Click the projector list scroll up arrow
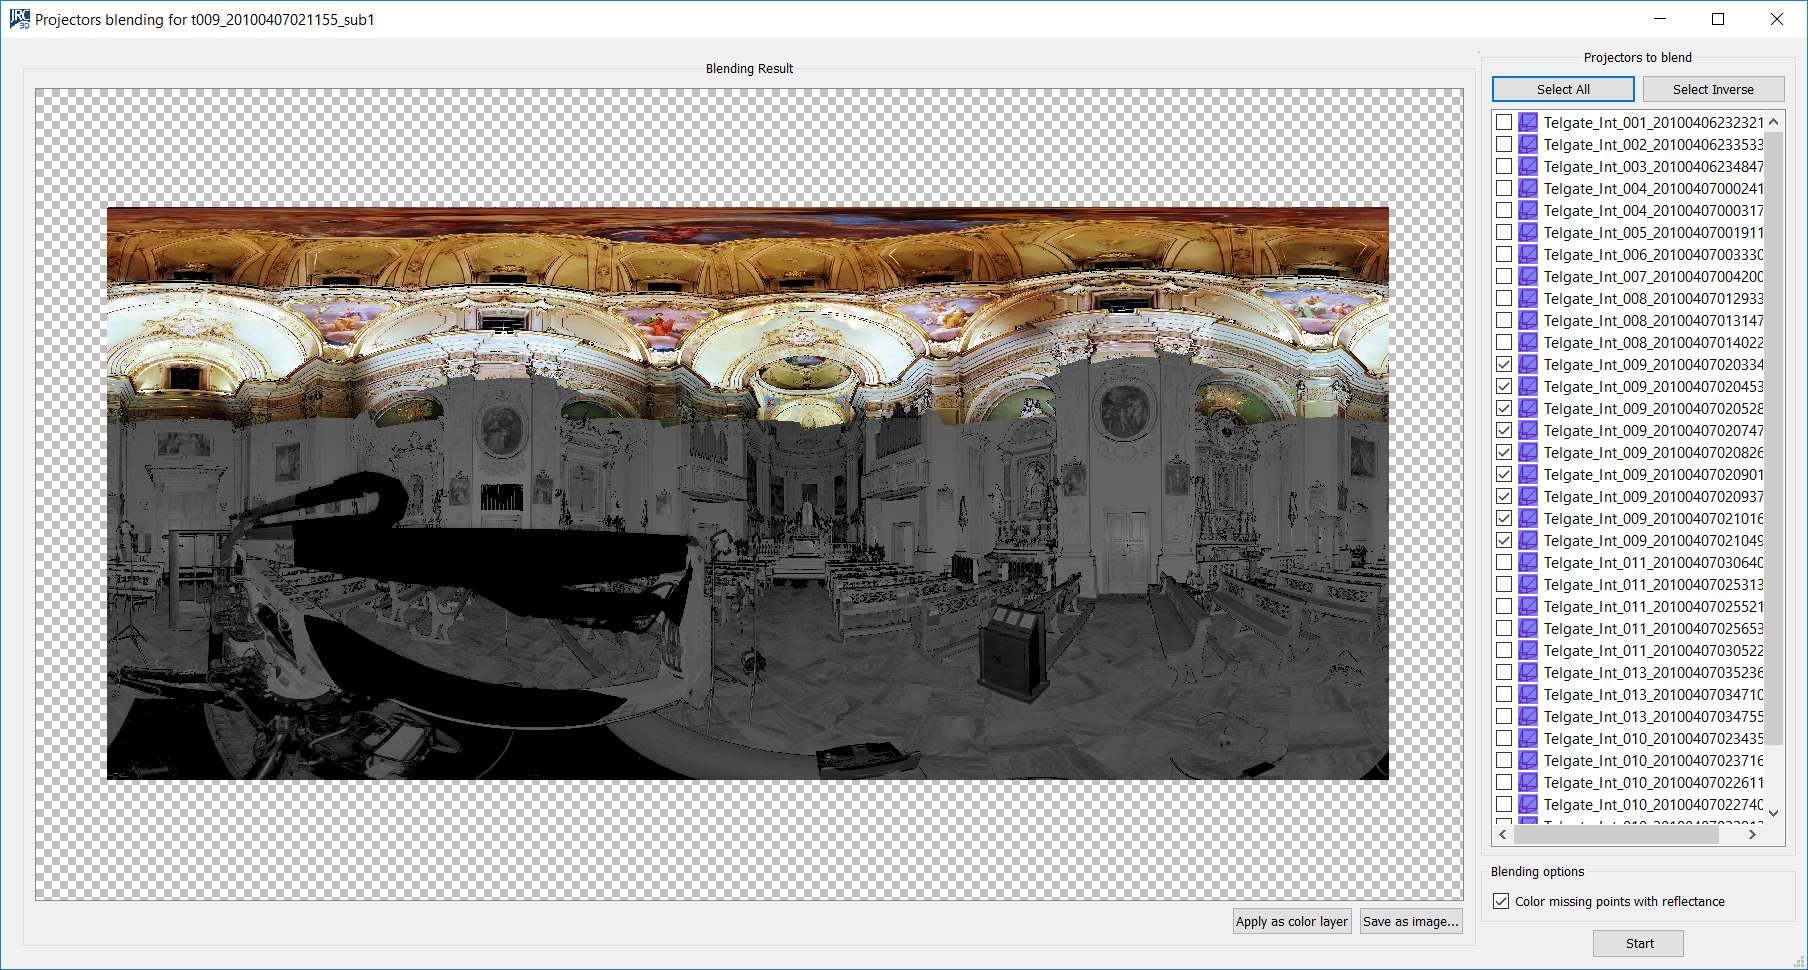 pos(1774,122)
